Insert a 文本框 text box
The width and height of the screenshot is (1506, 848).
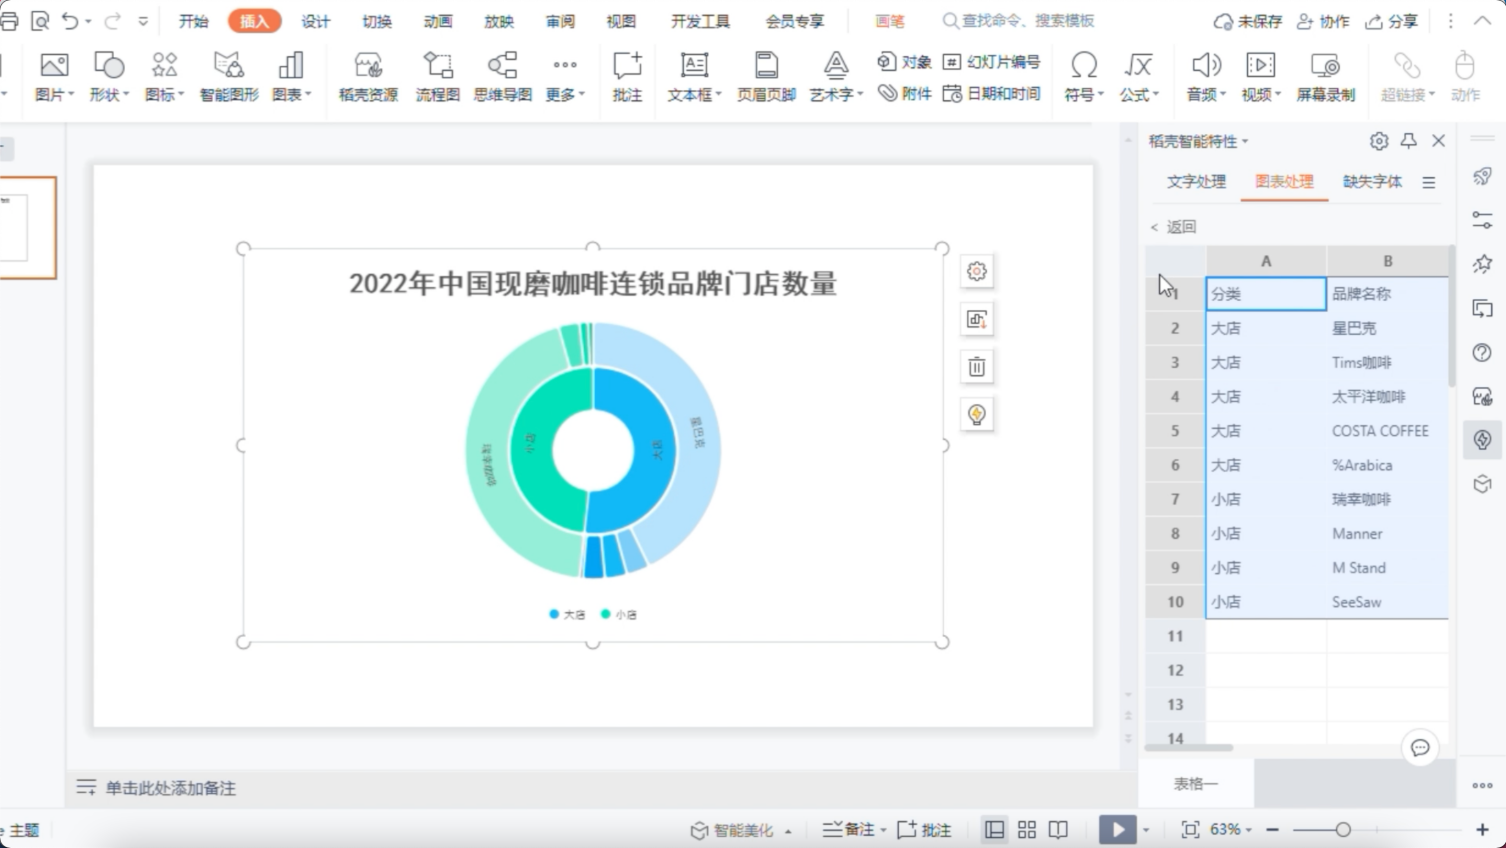(x=694, y=77)
